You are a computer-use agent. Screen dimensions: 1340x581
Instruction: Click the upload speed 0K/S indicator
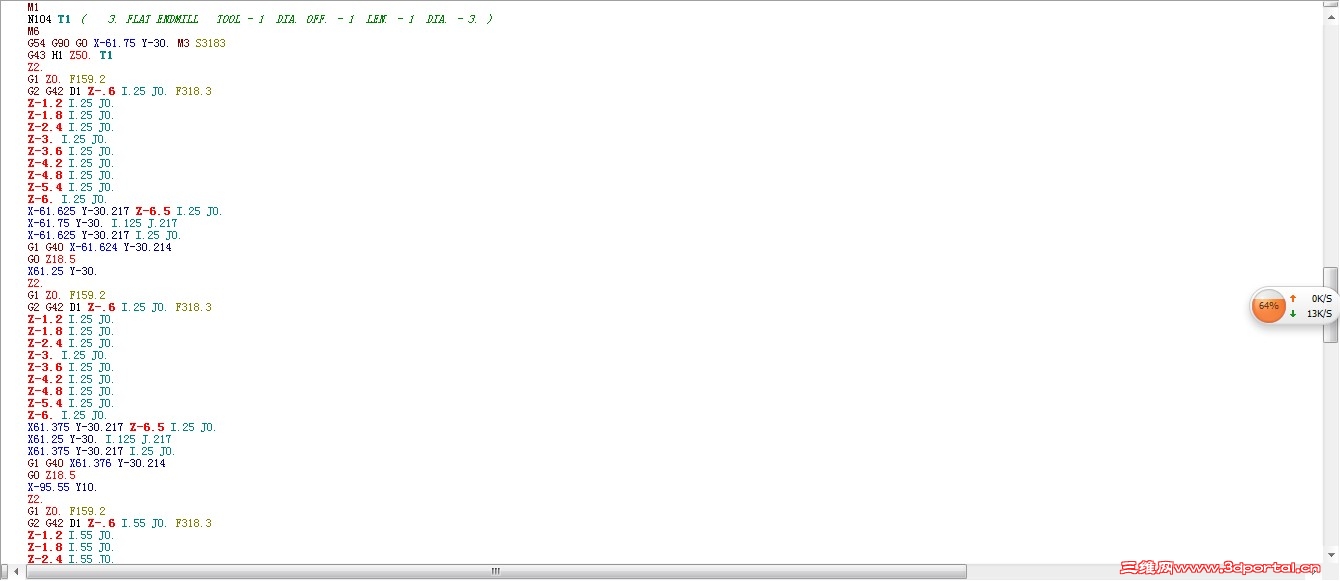click(1310, 298)
